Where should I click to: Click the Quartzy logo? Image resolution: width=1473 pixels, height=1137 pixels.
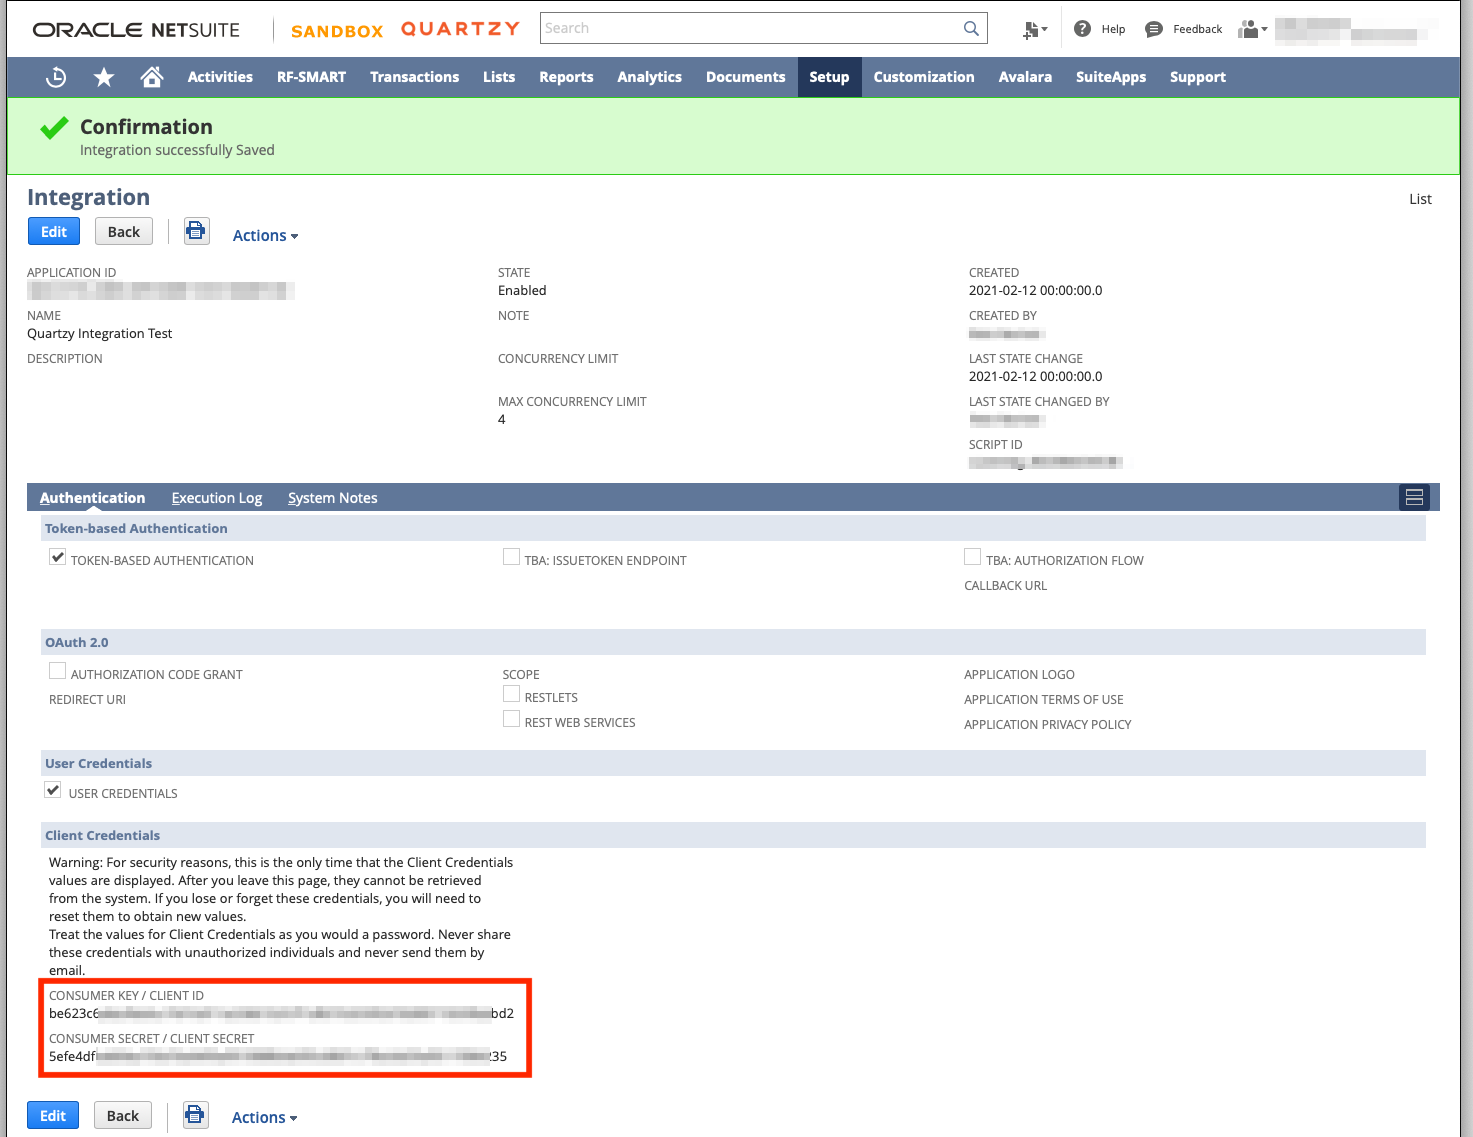[x=460, y=29]
